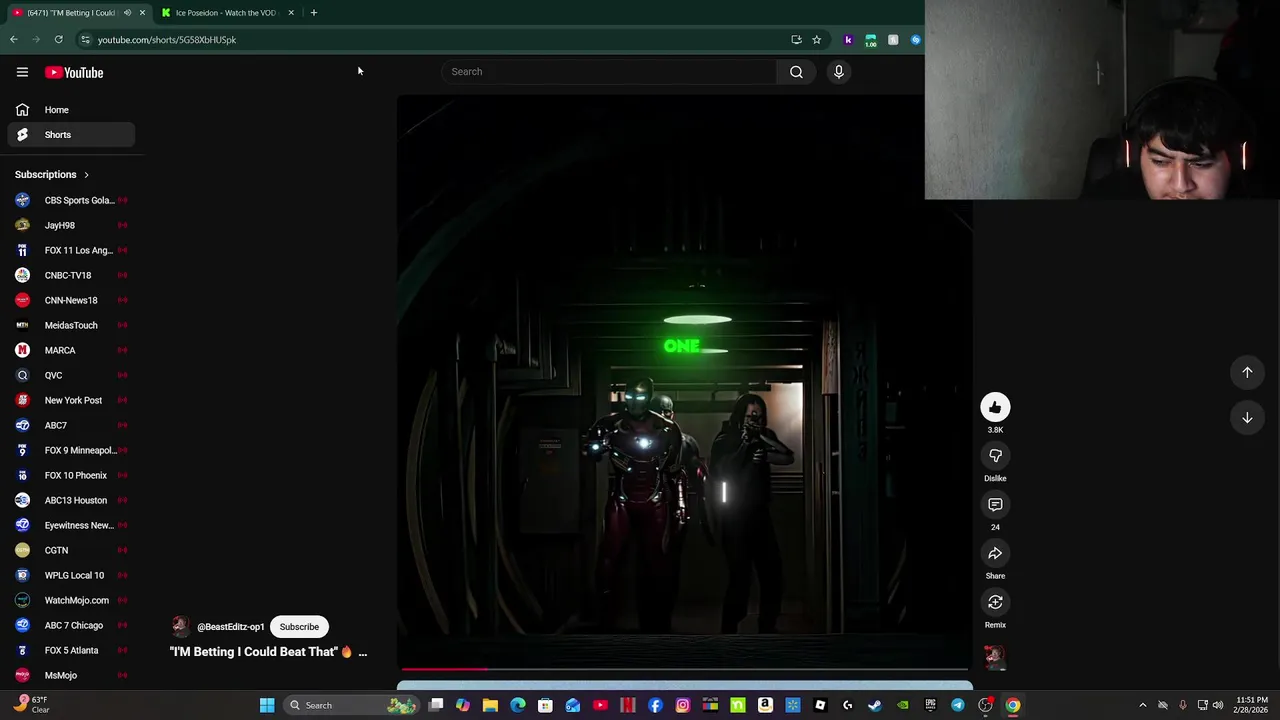Viewport: 1280px width, 720px height.
Task: Open ABC13 Houston channel
Action: coord(70,500)
